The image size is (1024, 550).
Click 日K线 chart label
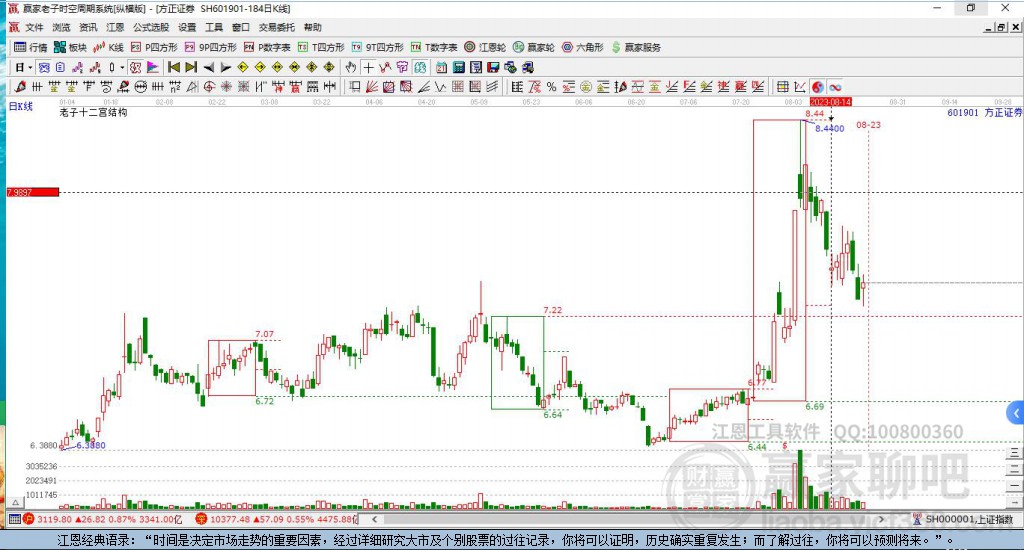(20, 106)
